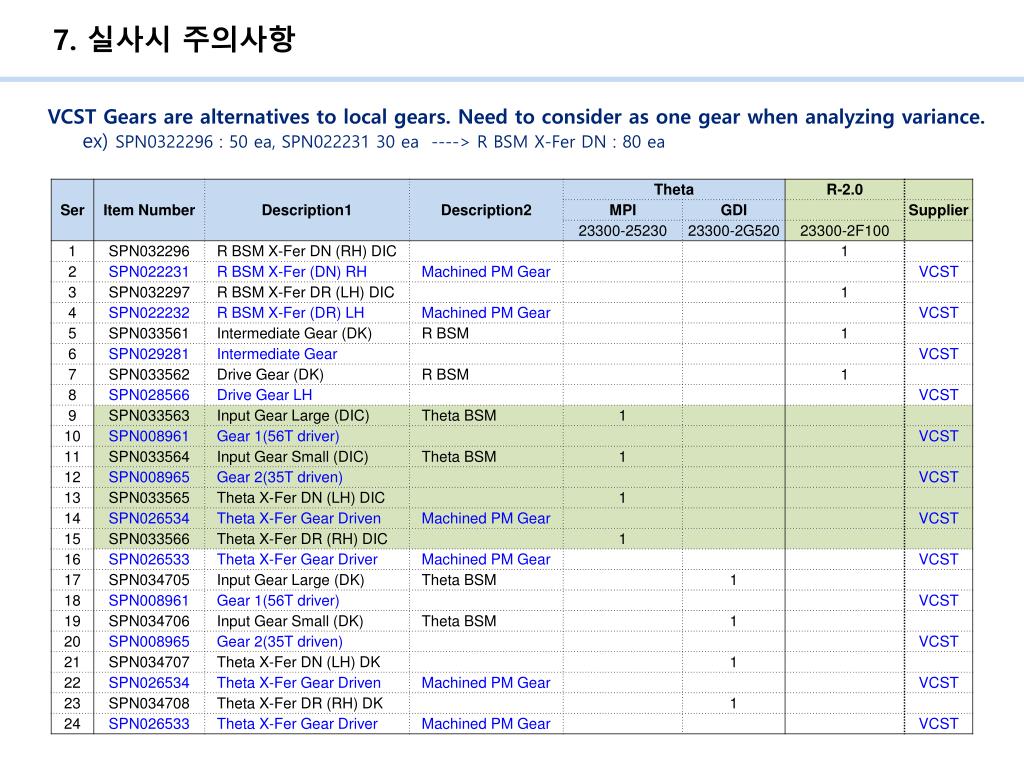Select the 'VCST Gears are alternatives' note sentence
Image resolution: width=1024 pixels, height=768 pixels.
(x=516, y=117)
